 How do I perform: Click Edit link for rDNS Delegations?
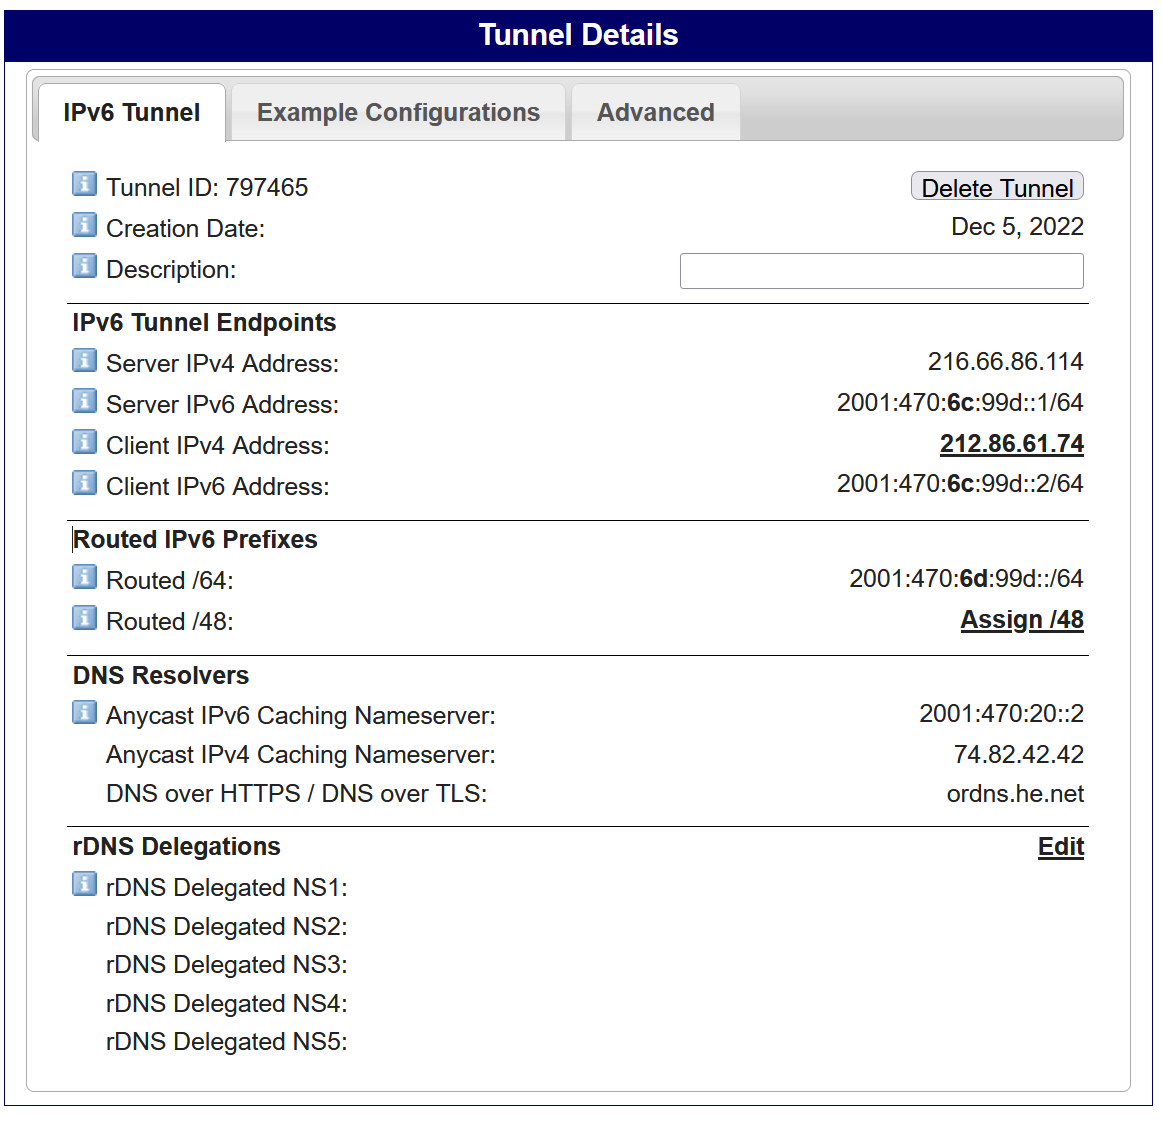[x=1060, y=846]
